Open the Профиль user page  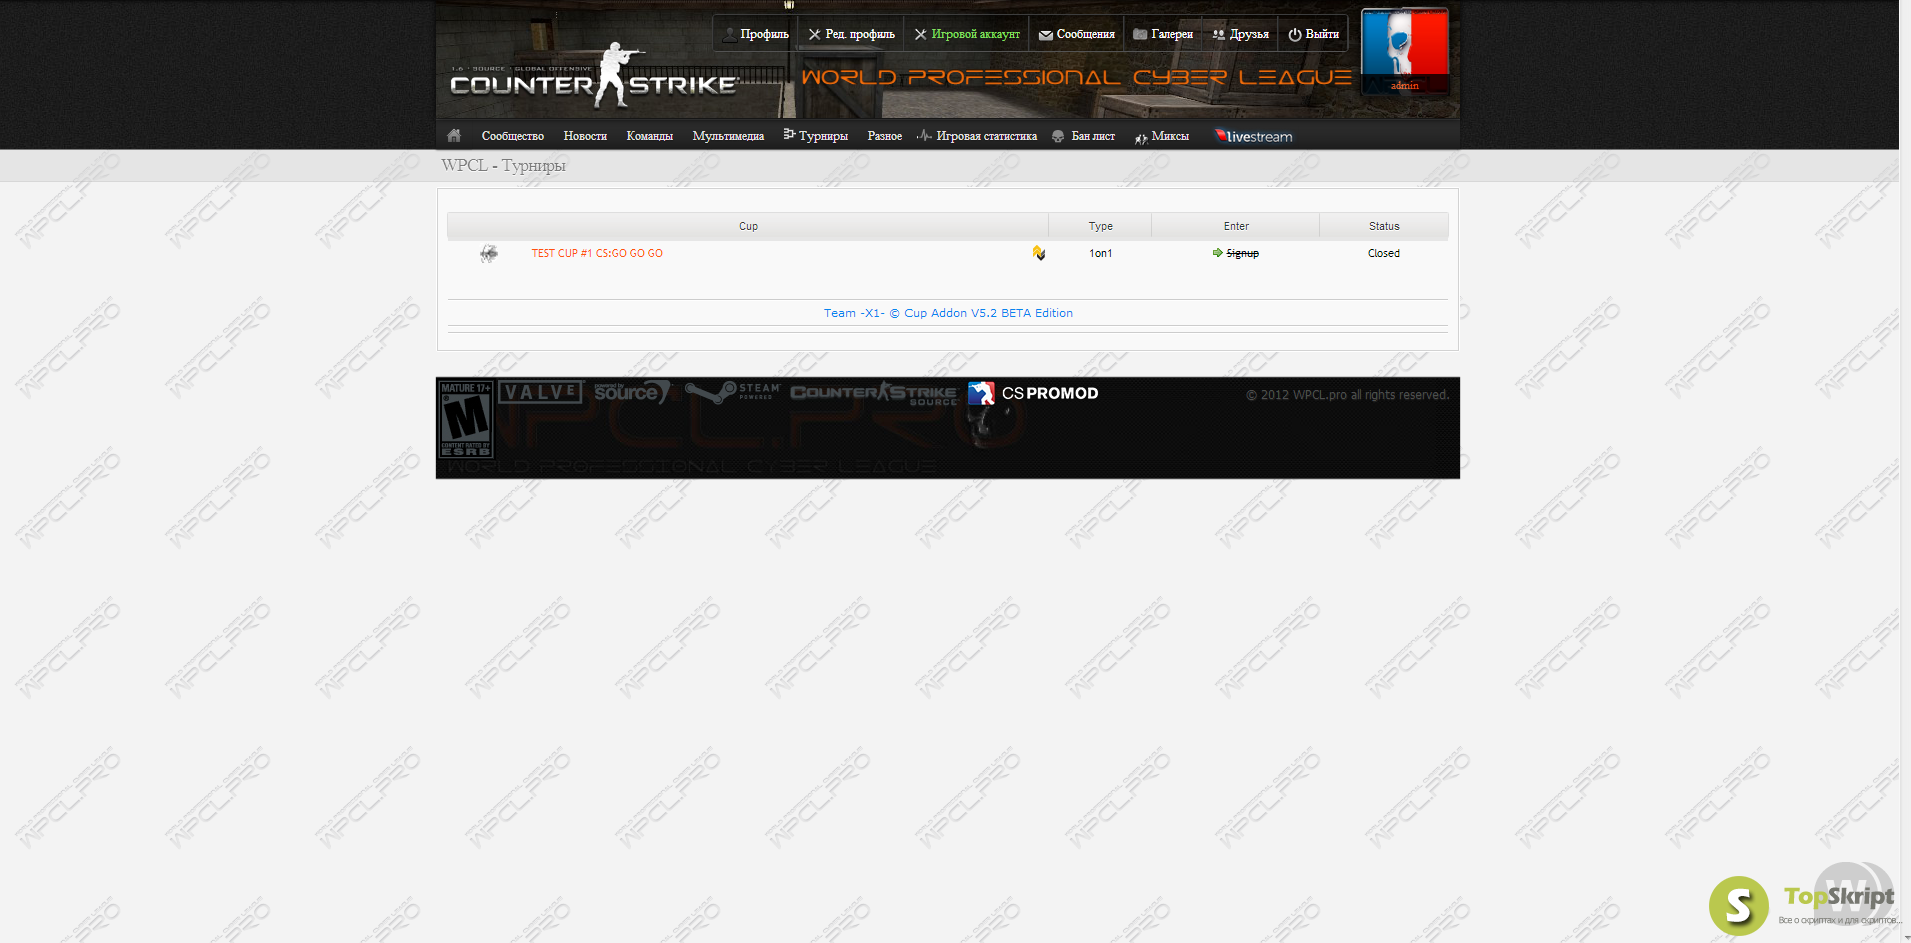[x=756, y=34]
